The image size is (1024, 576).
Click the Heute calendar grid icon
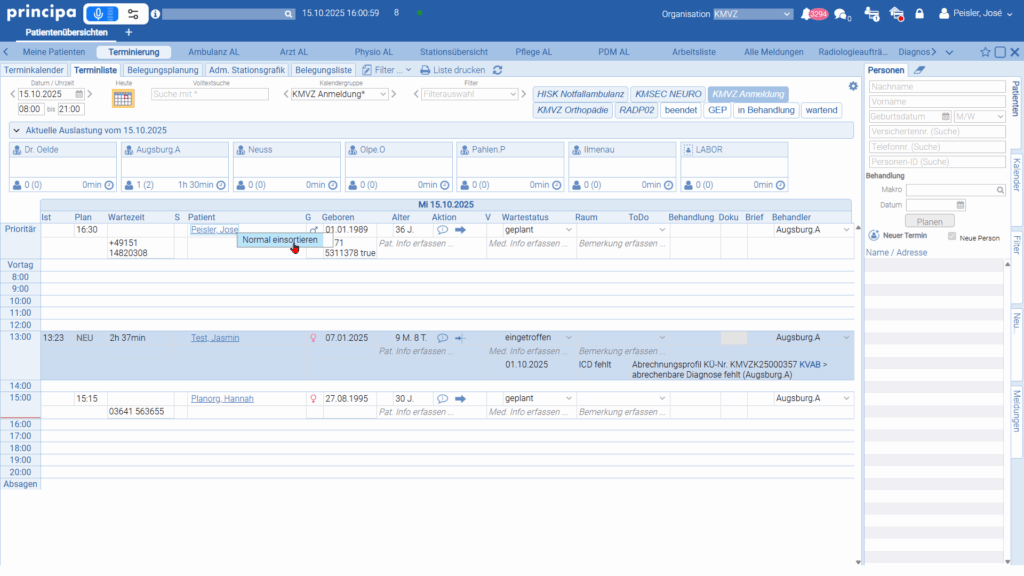point(123,98)
